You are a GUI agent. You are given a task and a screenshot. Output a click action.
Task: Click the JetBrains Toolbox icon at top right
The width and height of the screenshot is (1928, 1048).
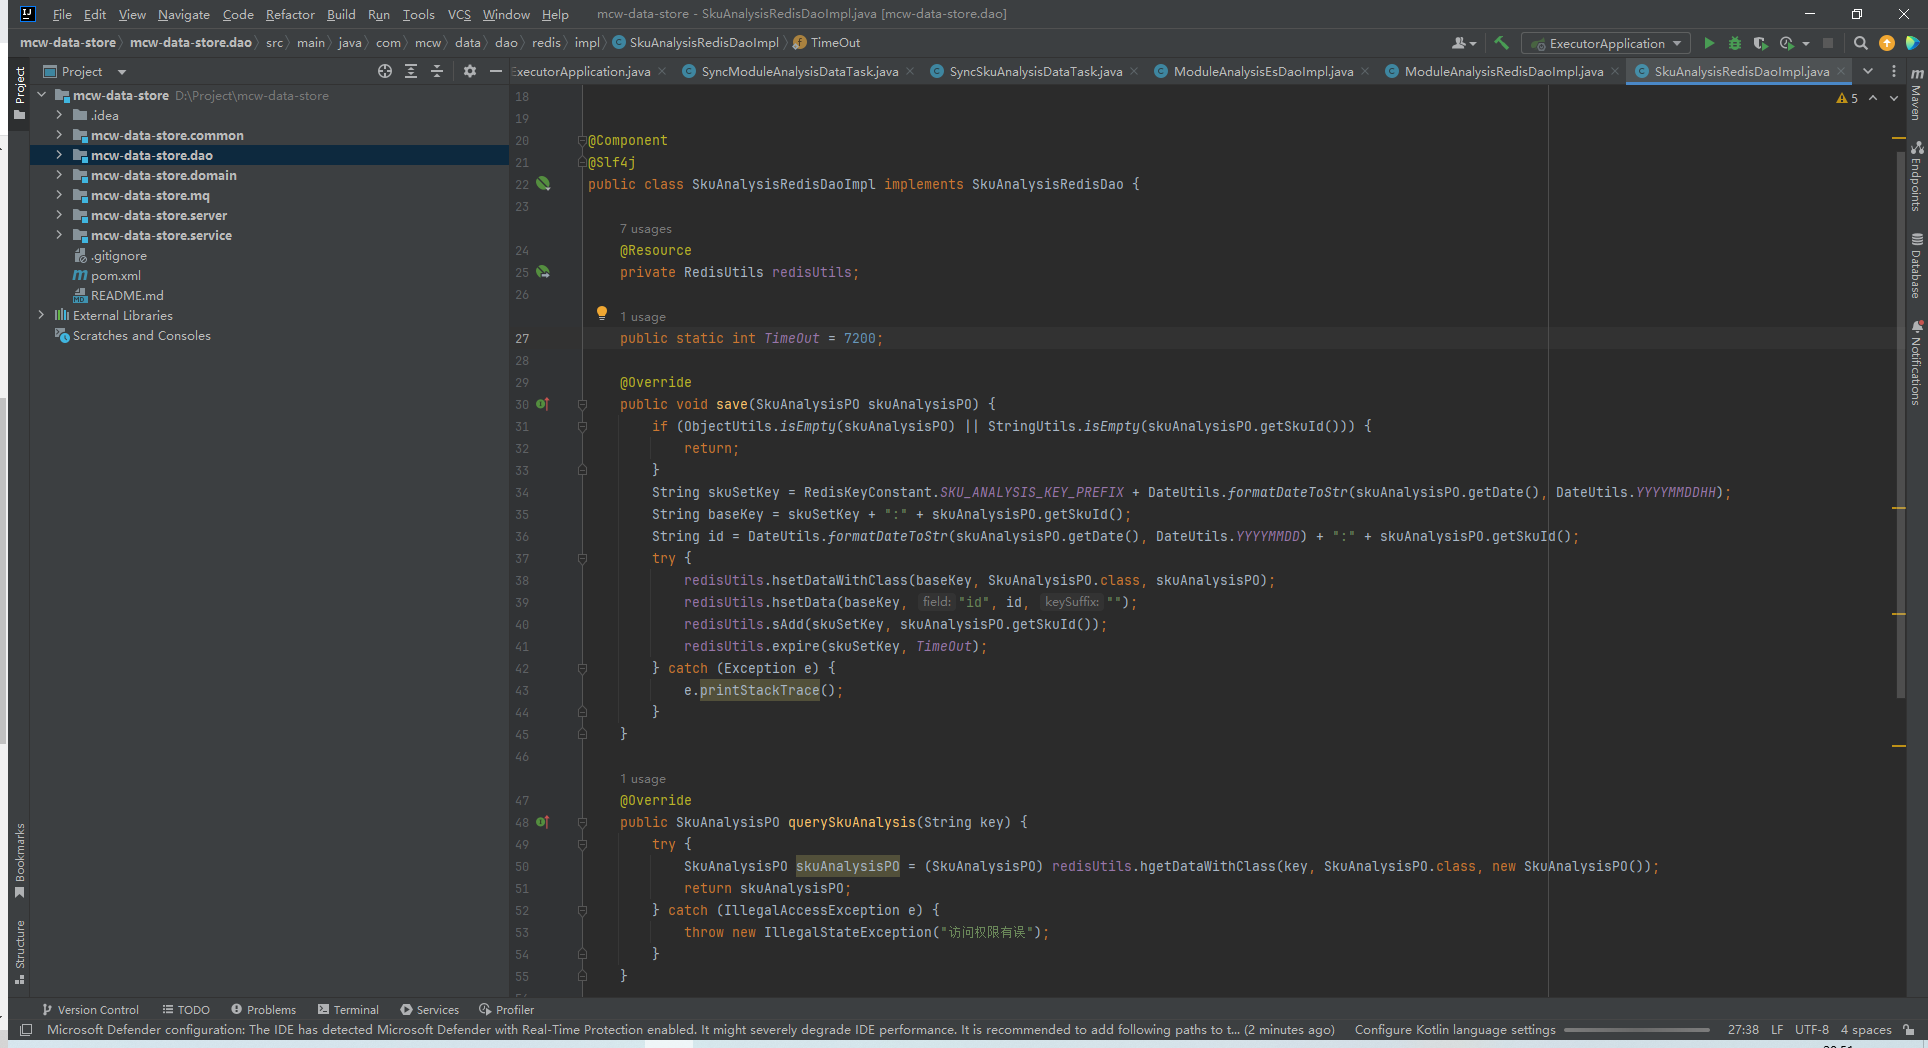coord(1912,43)
